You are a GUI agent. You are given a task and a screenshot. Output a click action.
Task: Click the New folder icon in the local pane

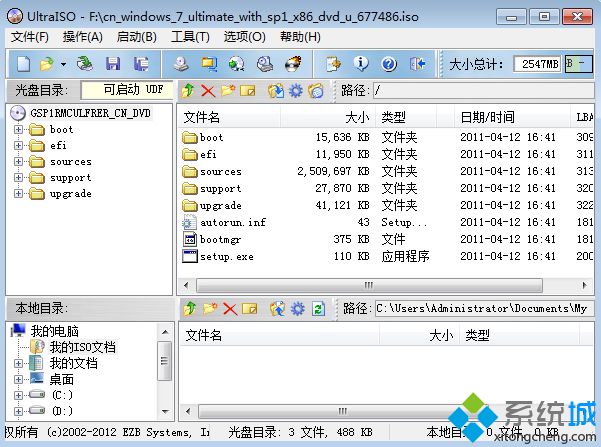click(210, 309)
